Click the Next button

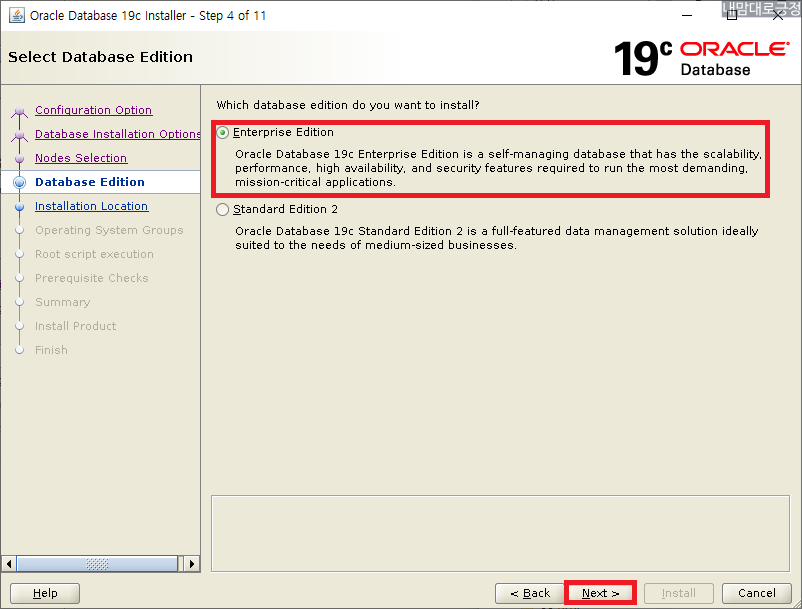[x=600, y=593]
